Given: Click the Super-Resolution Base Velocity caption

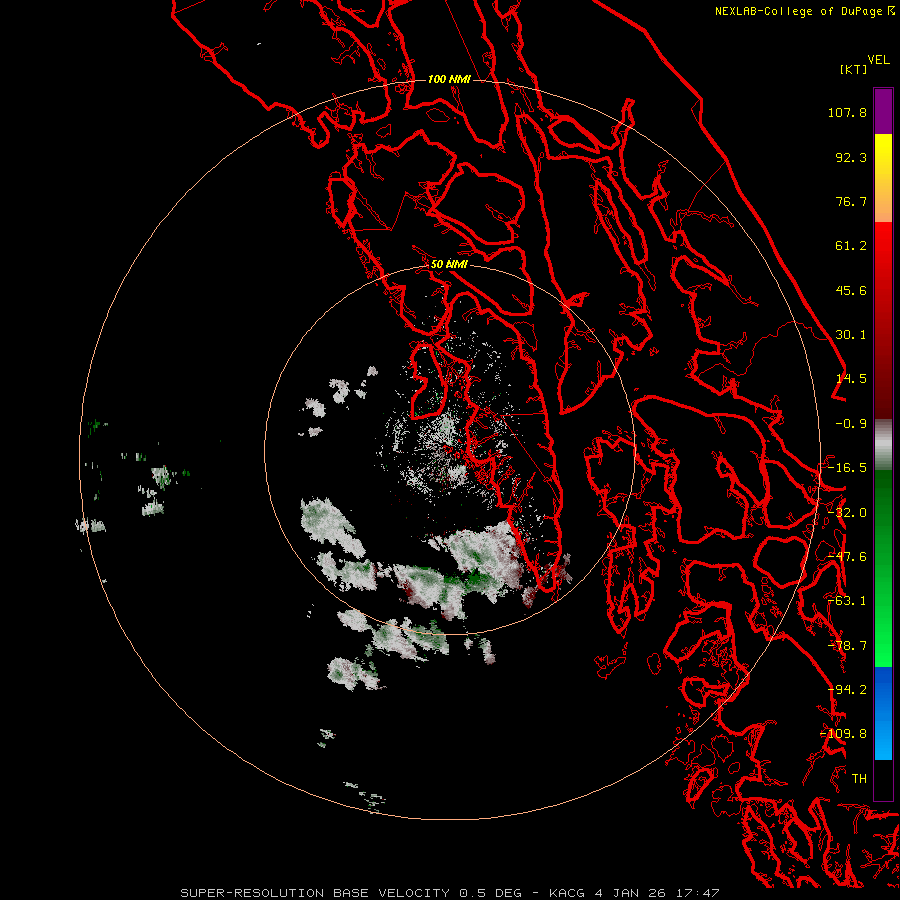Looking at the screenshot, I should point(449,893).
